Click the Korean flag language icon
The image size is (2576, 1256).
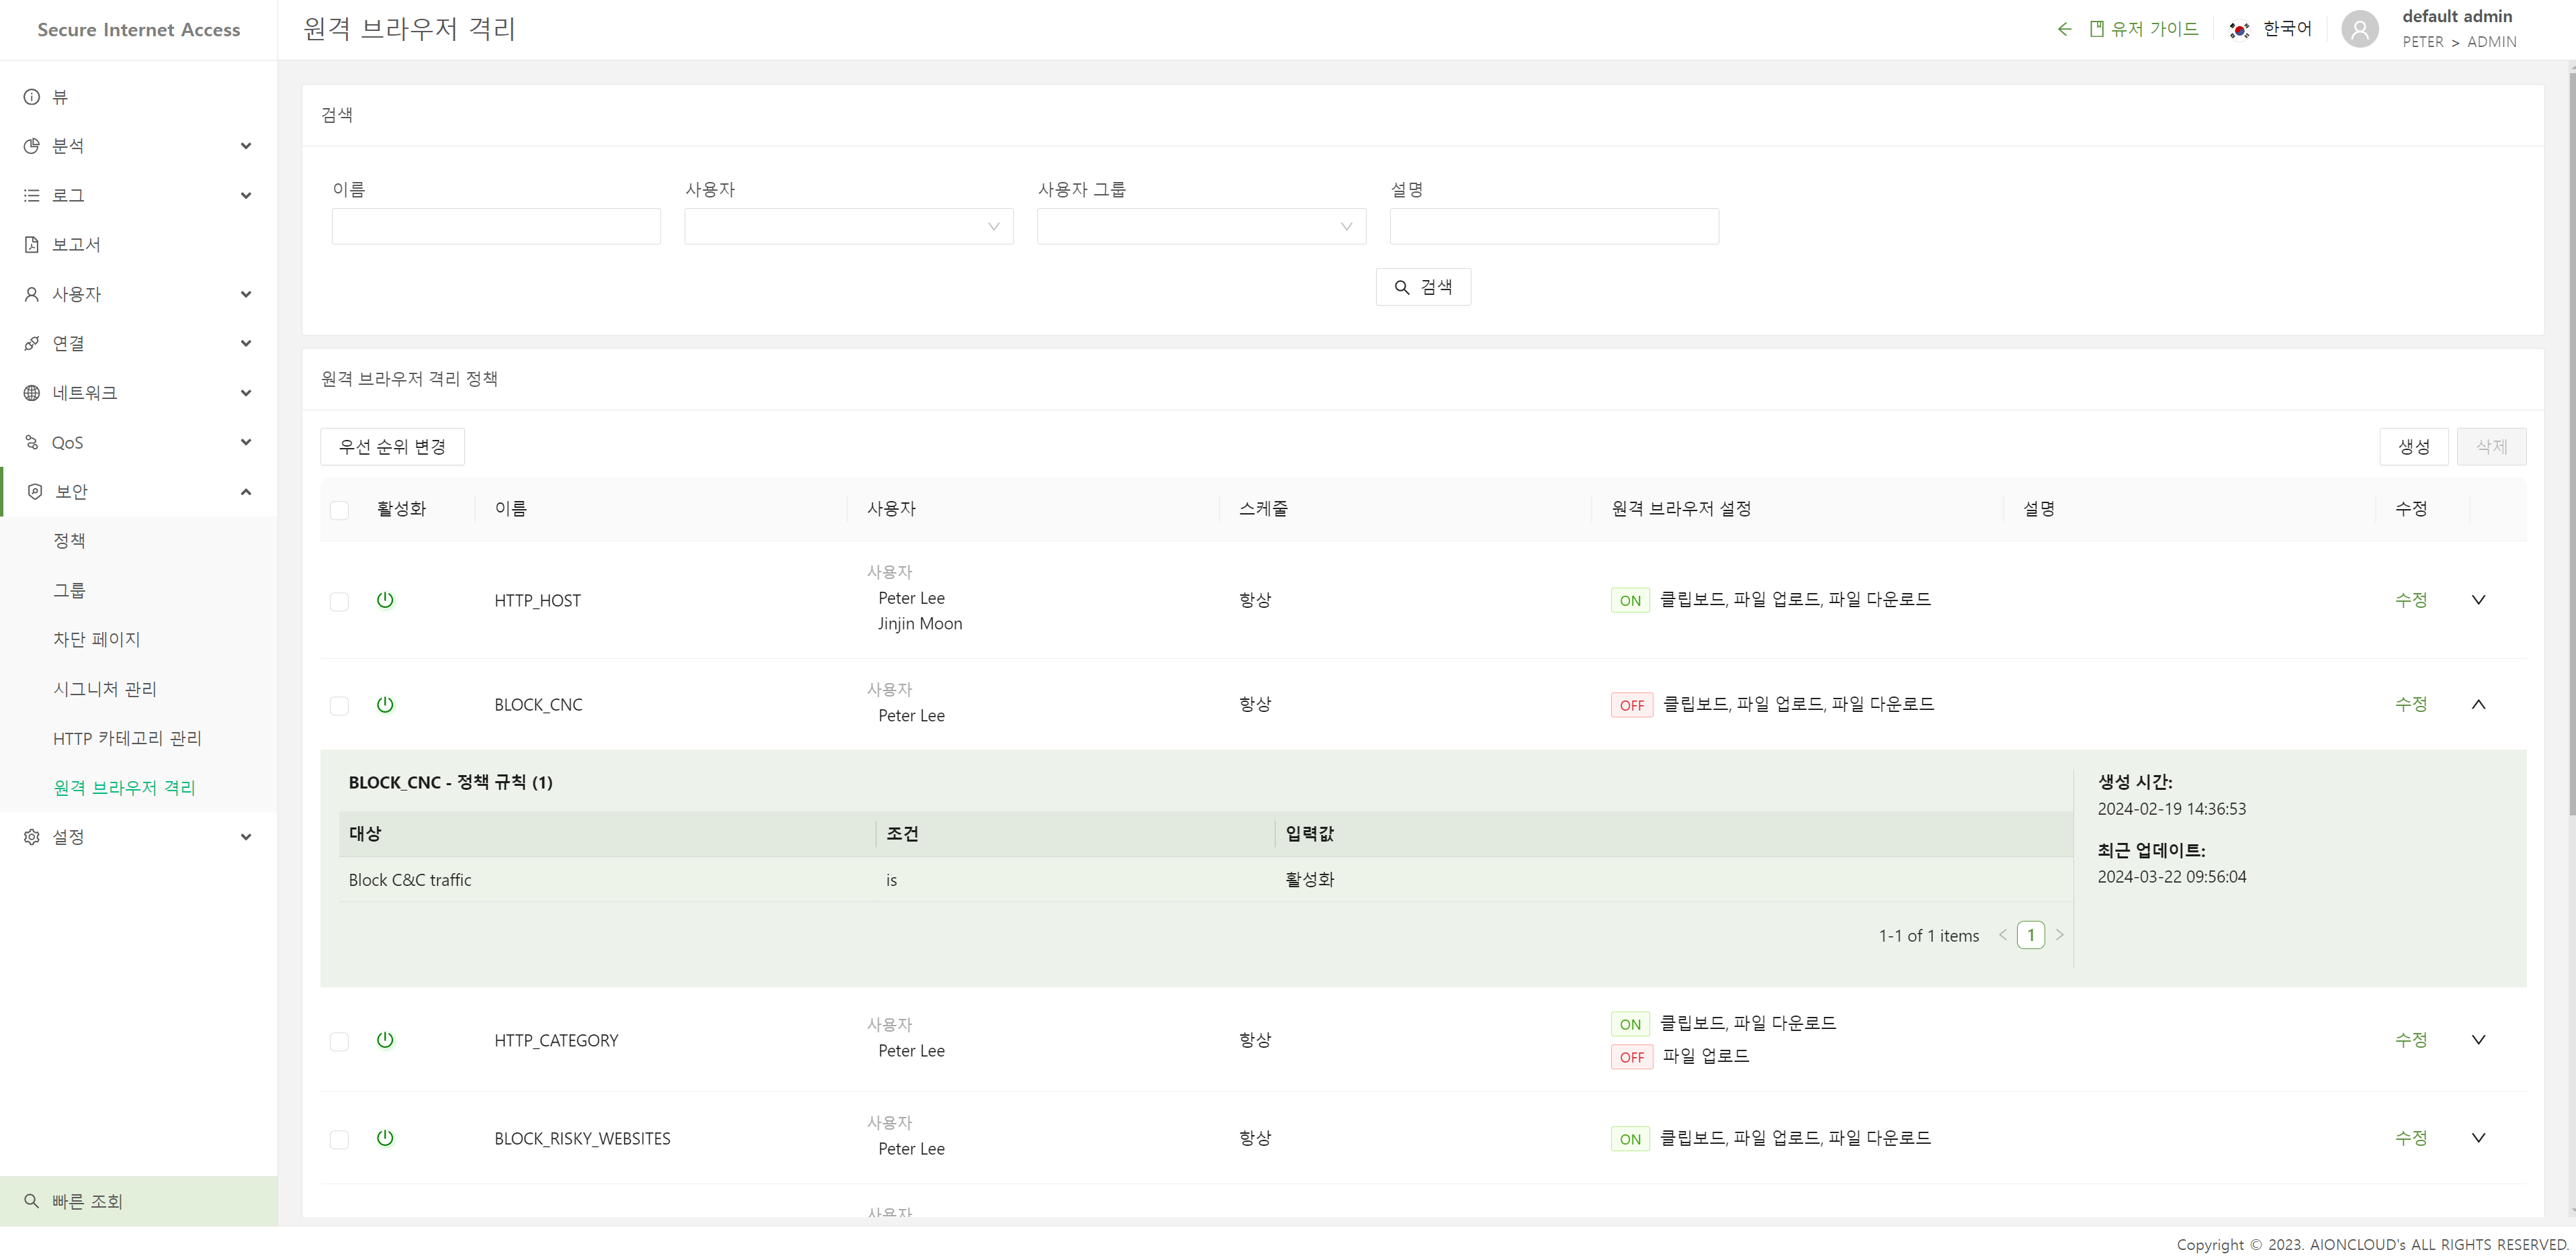coord(2240,30)
